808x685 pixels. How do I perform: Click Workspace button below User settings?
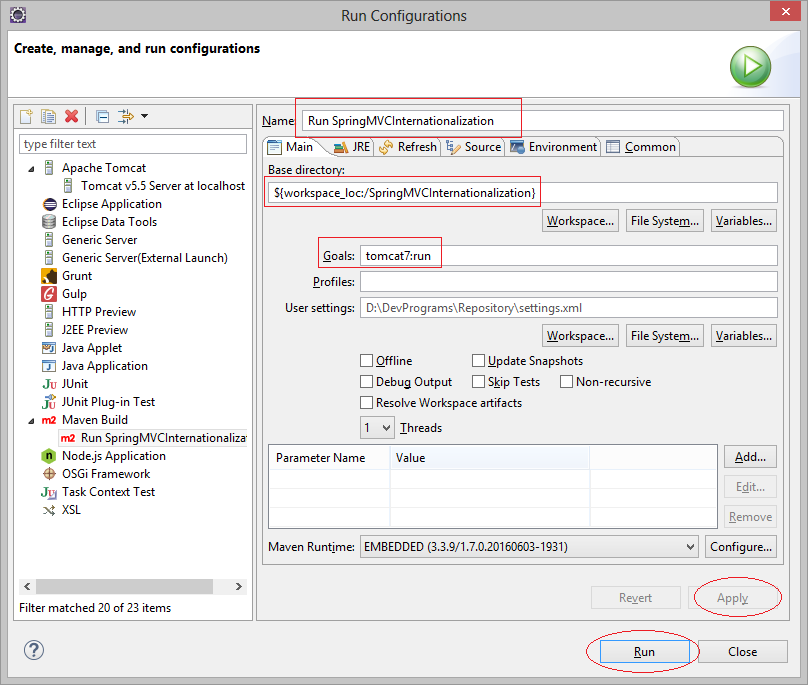[x=580, y=336]
